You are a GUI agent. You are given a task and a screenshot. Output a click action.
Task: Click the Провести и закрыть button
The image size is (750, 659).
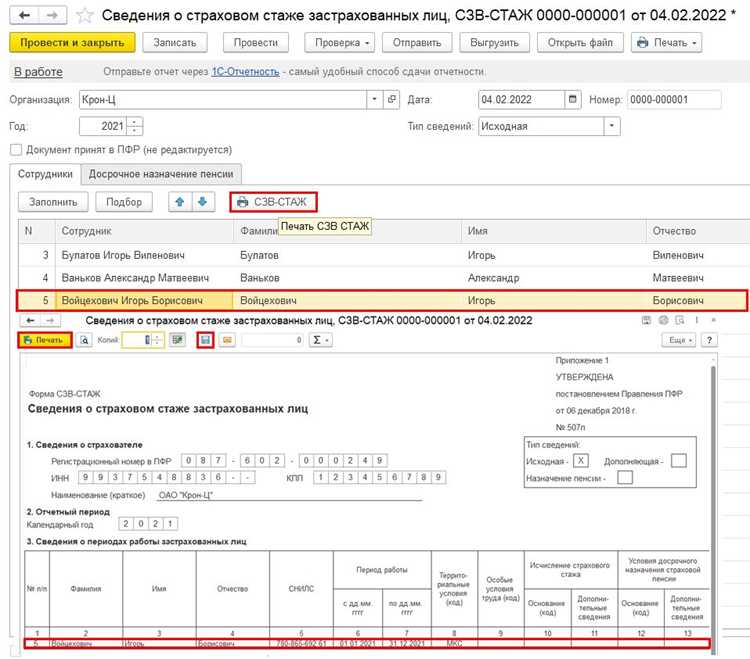[x=72, y=43]
